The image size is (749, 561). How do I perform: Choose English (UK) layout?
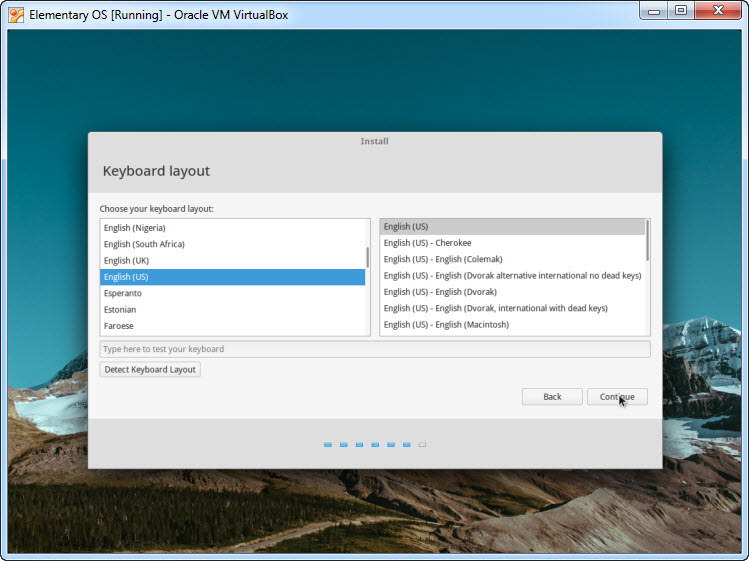tap(233, 260)
